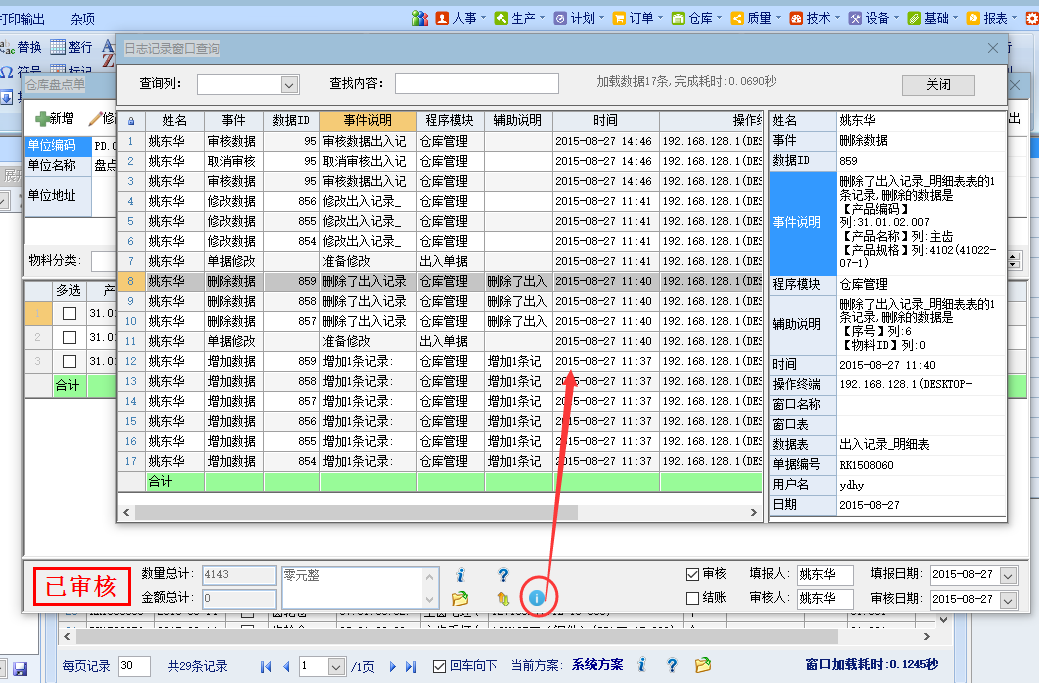
Task: Open the 审核日期 date dropdown
Action: 1008,600
